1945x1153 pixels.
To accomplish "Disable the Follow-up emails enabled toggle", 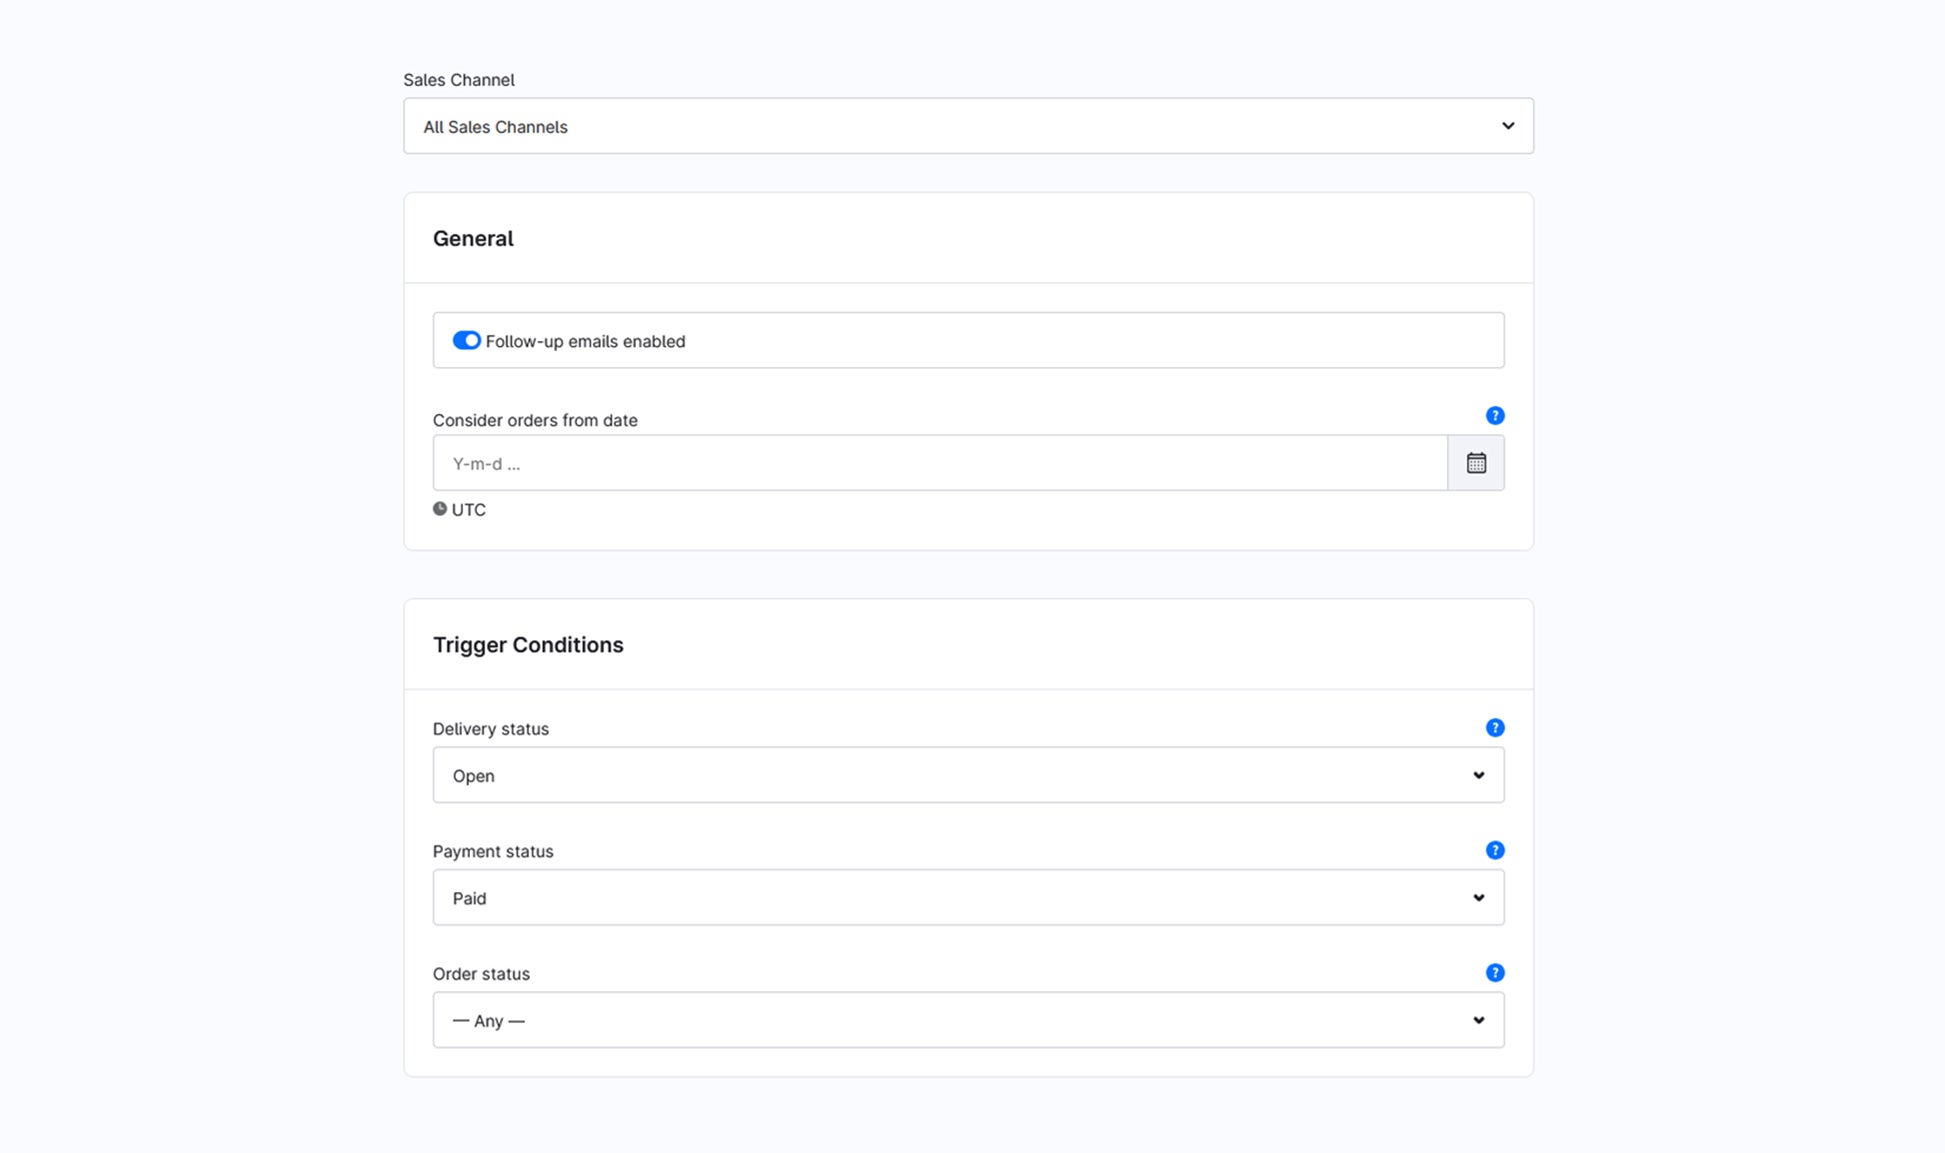I will (466, 341).
